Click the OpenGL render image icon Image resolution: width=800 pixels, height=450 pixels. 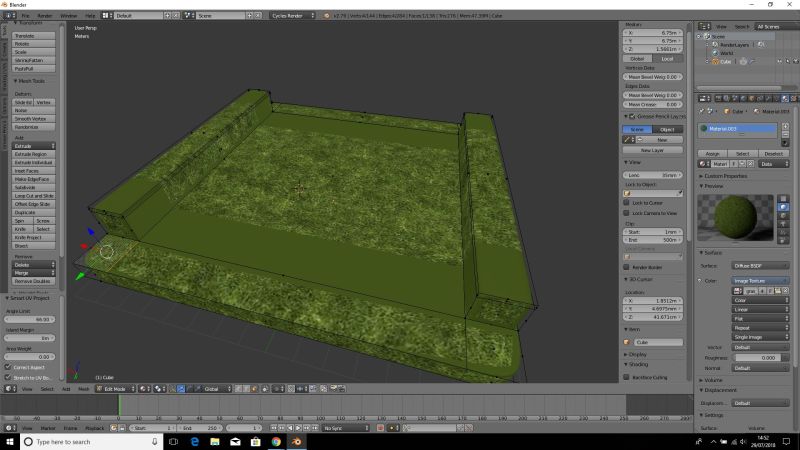click(334, 389)
